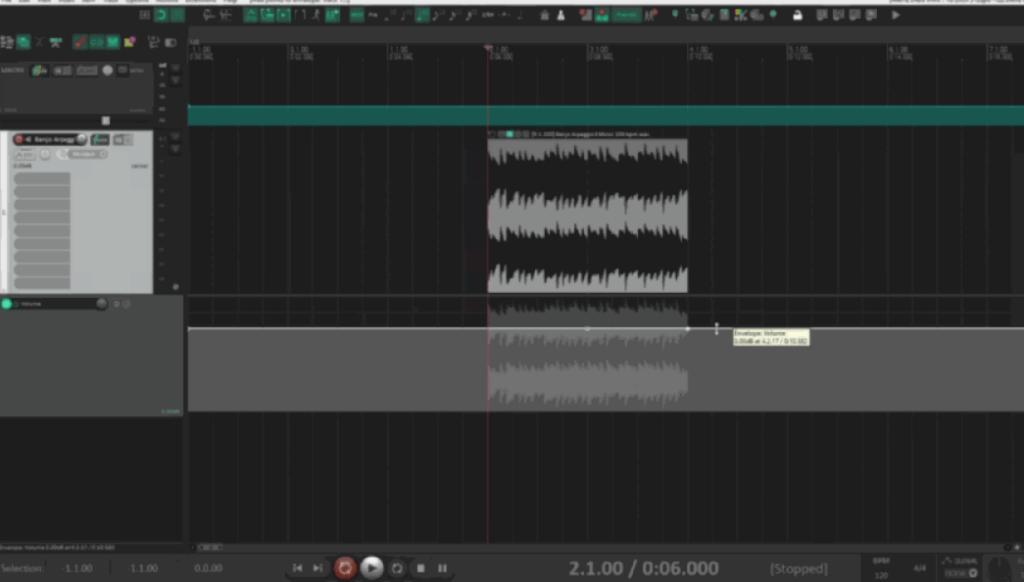This screenshot has height=582, width=1024.
Task: Click the master volume fader handle
Action: pyautogui.click(x=105, y=120)
